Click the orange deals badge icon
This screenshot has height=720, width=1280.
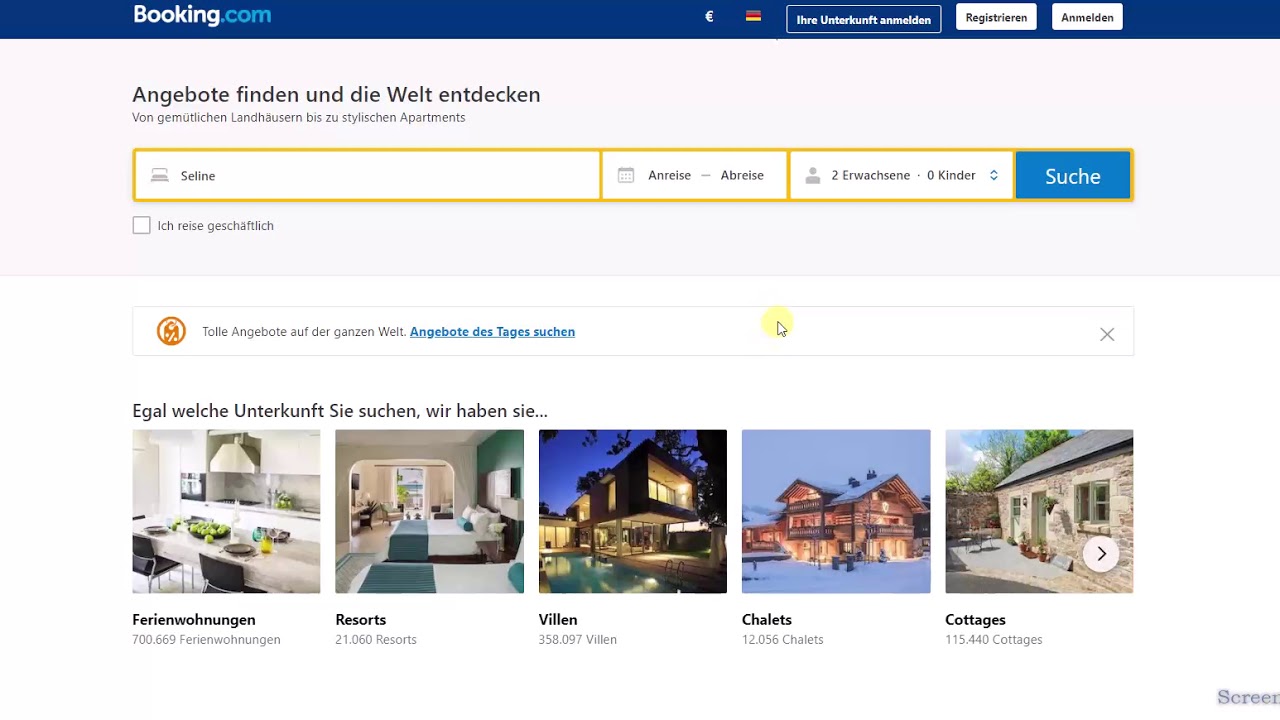click(x=171, y=331)
